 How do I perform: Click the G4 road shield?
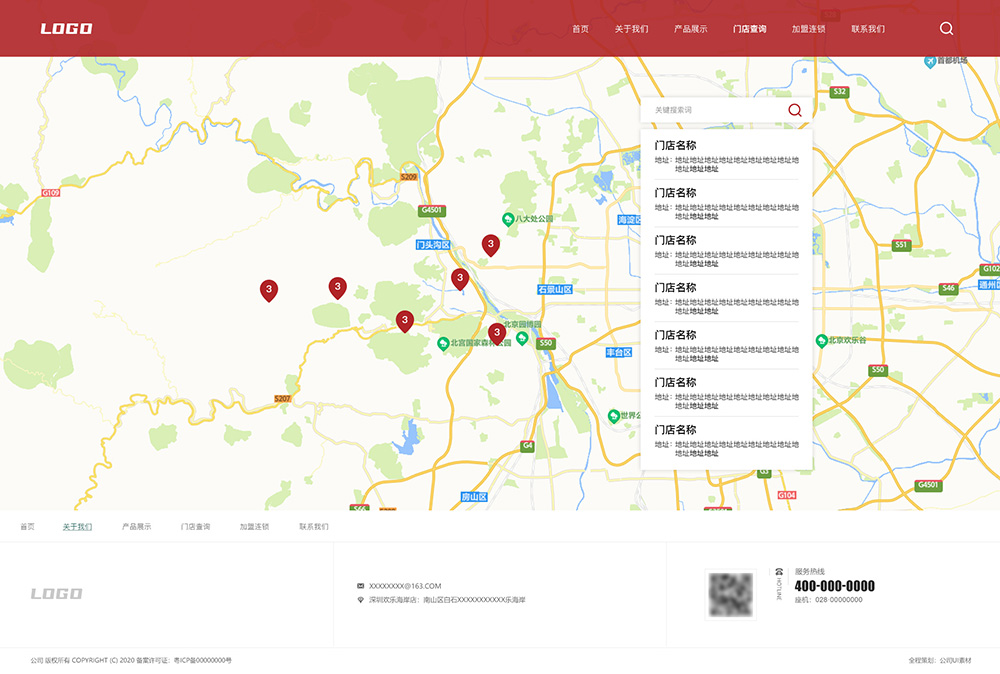point(527,446)
